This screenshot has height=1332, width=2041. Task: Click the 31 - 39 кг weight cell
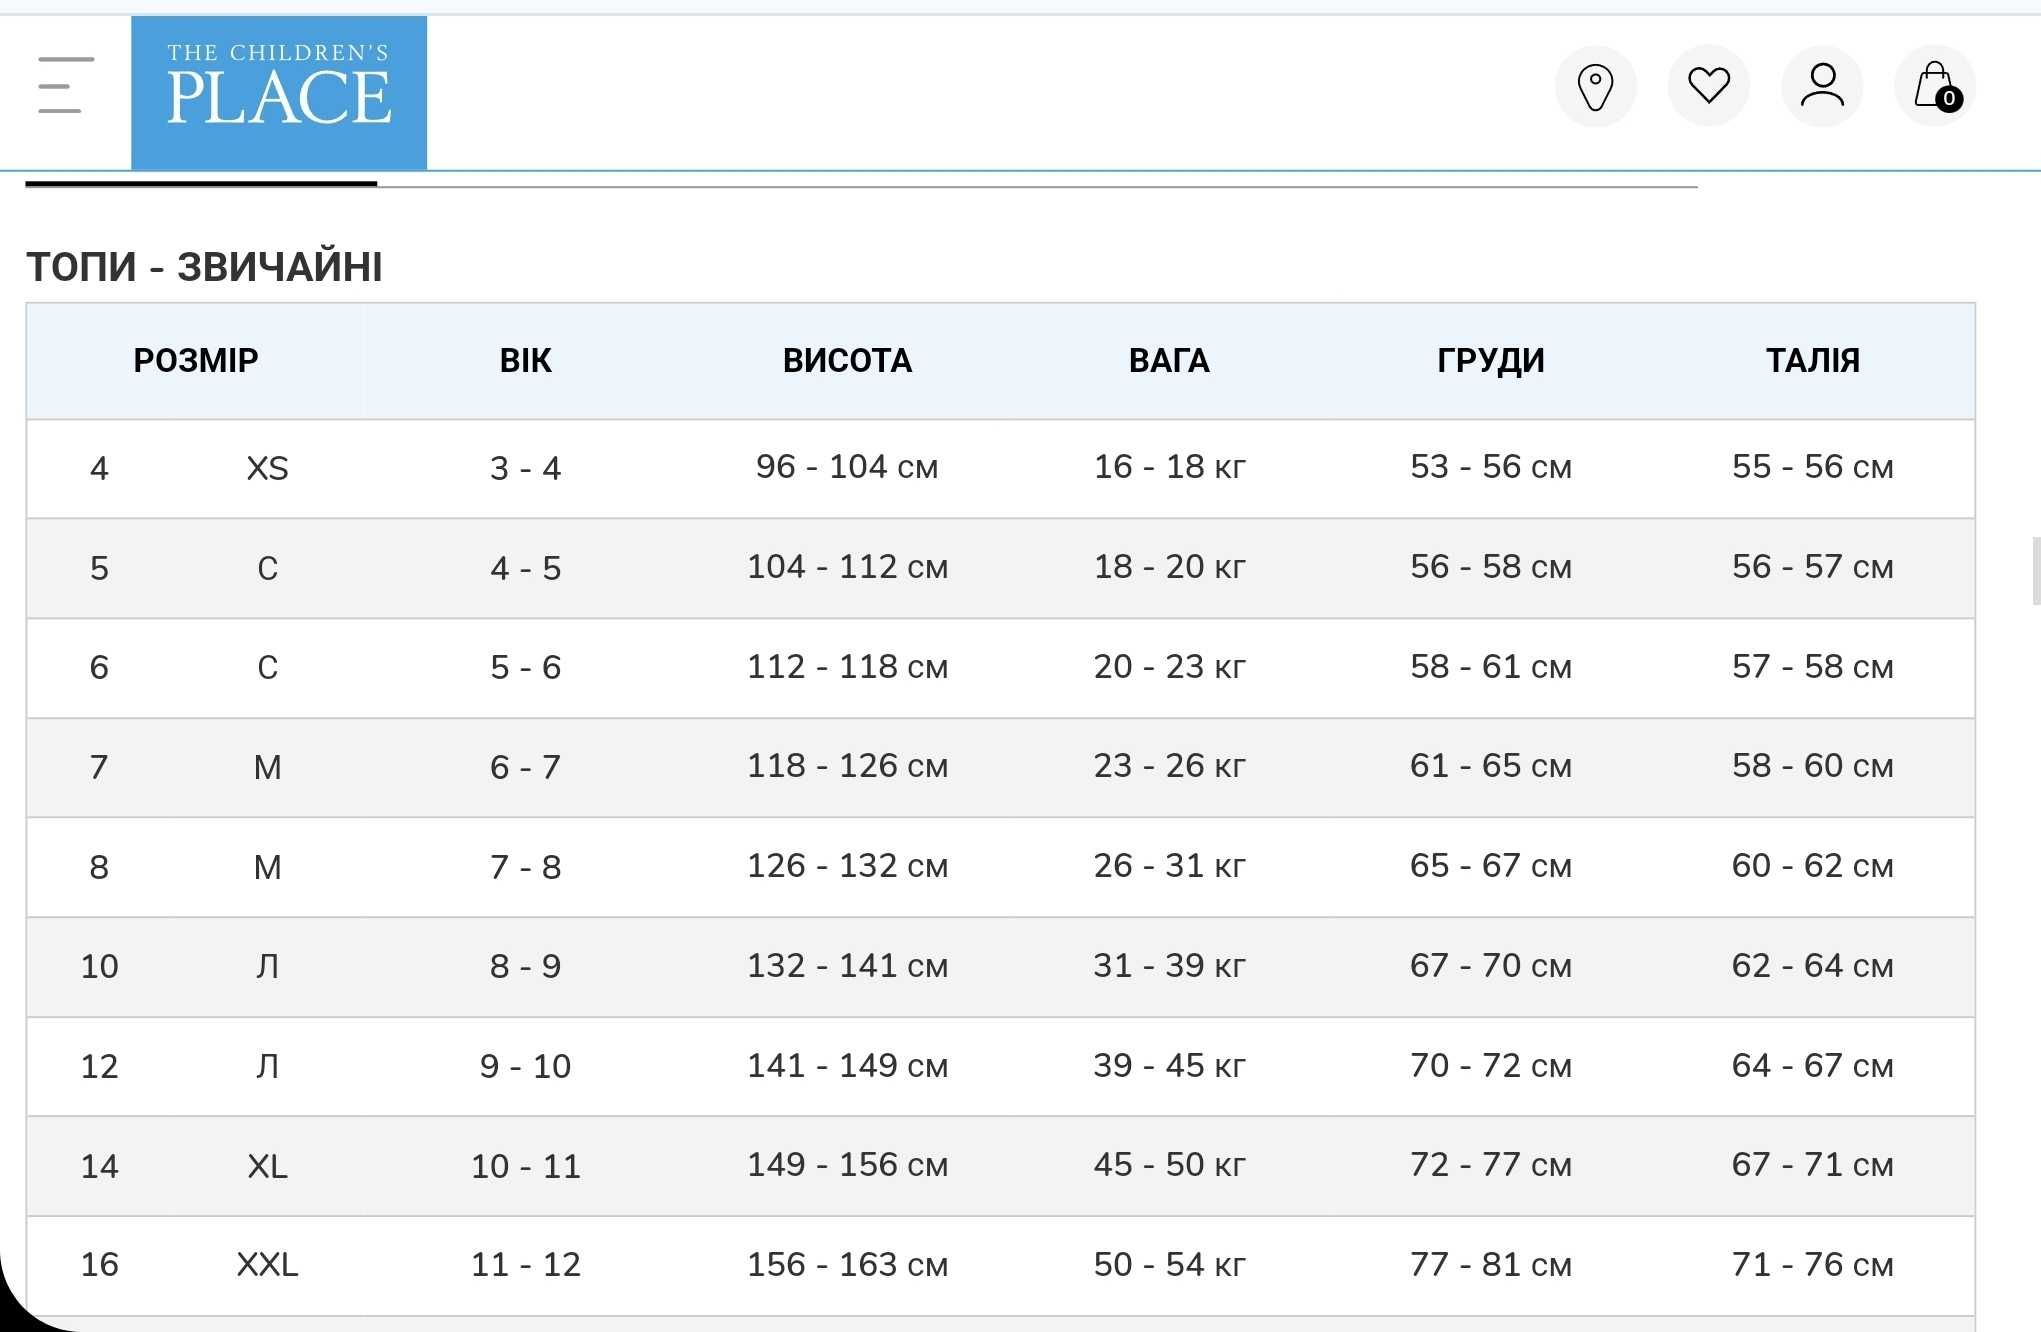point(1169,965)
